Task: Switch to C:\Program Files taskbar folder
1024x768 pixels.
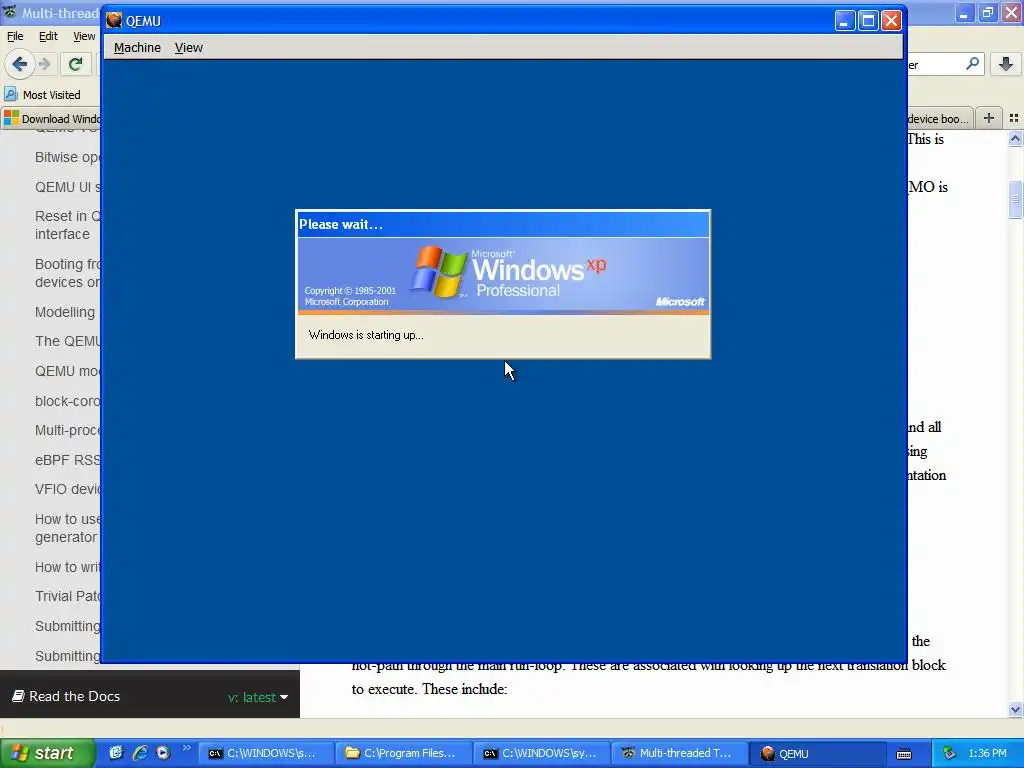Action: [403, 753]
